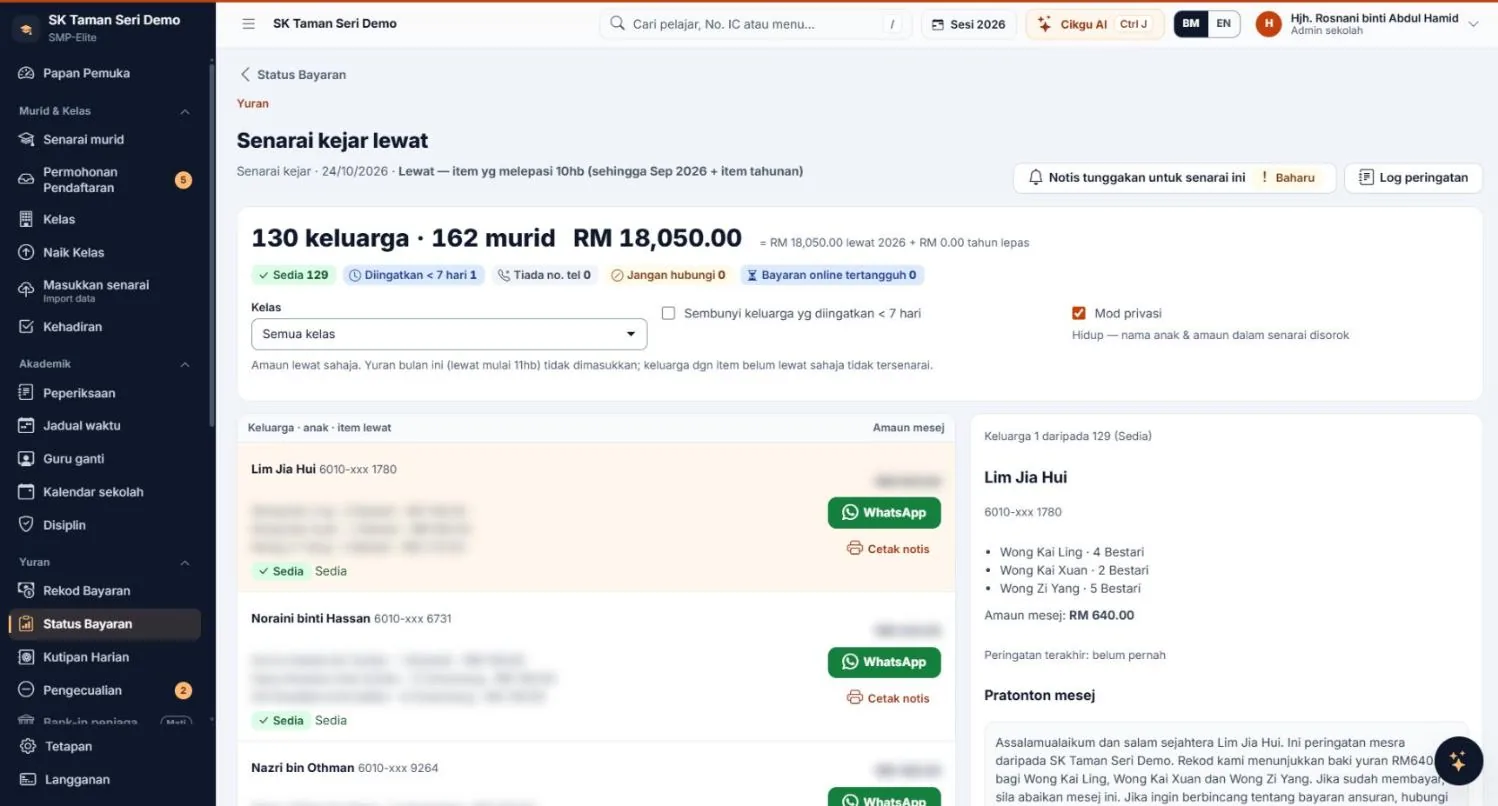1498x806 pixels.
Task: Select the Nazri bin Othman family row
Action: (x=596, y=774)
